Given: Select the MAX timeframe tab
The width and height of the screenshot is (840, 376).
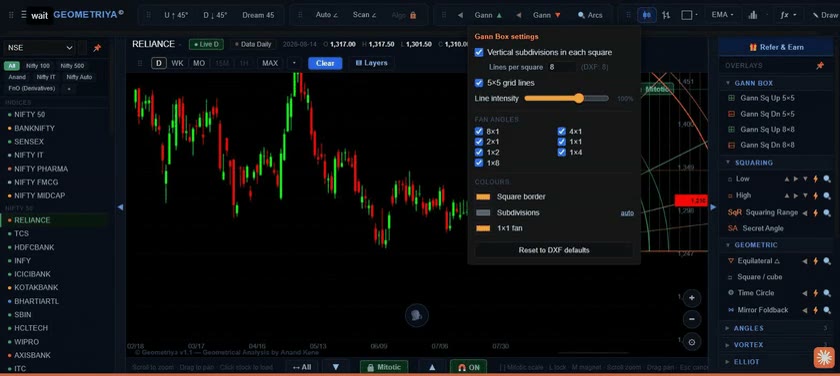Looking at the screenshot, I should pos(270,63).
